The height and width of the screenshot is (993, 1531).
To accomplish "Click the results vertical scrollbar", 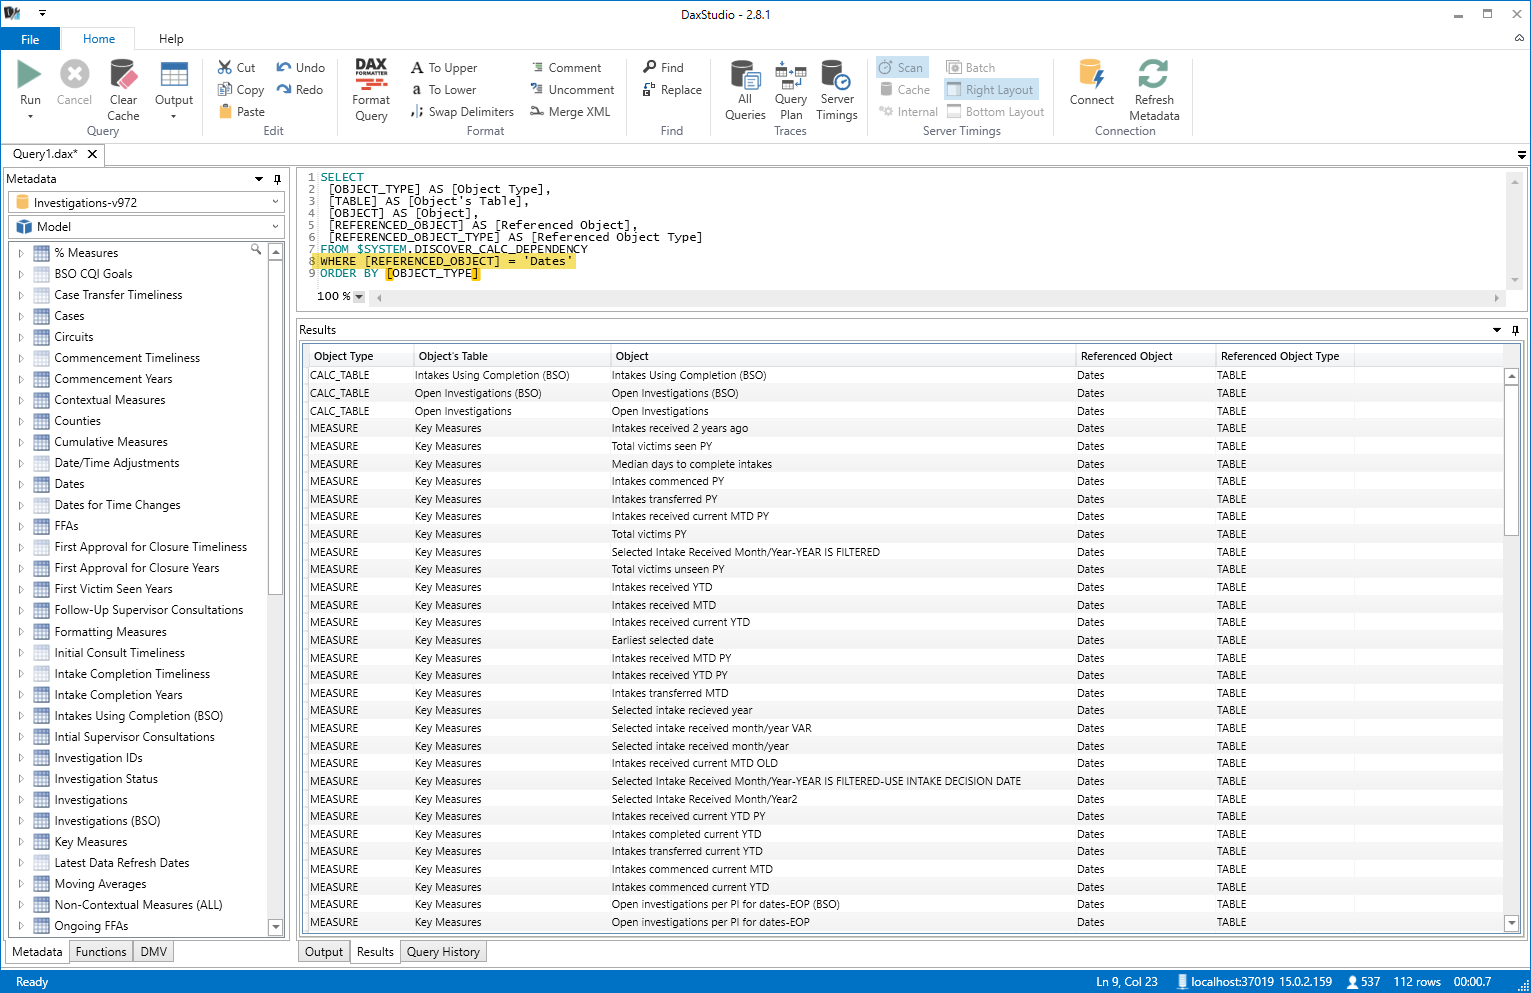I will tap(1511, 650).
